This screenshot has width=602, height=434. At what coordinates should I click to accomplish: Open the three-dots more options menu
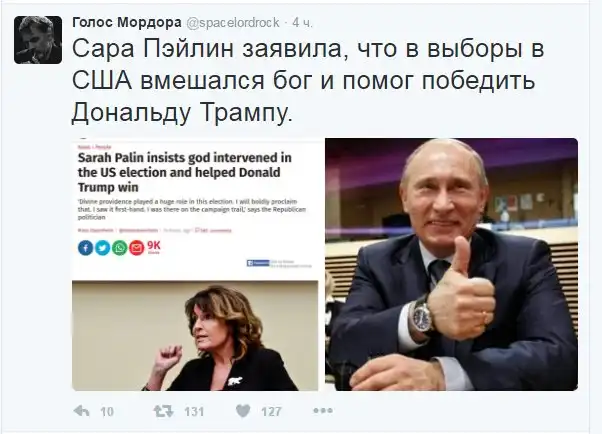(322, 411)
